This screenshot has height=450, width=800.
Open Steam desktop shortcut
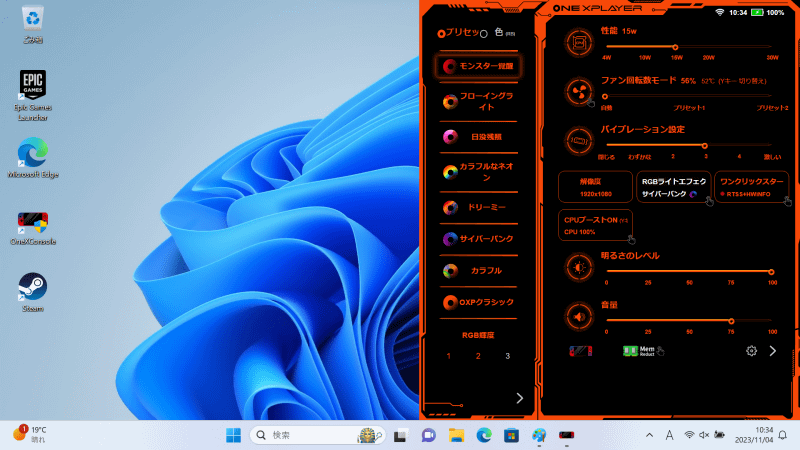pos(33,292)
